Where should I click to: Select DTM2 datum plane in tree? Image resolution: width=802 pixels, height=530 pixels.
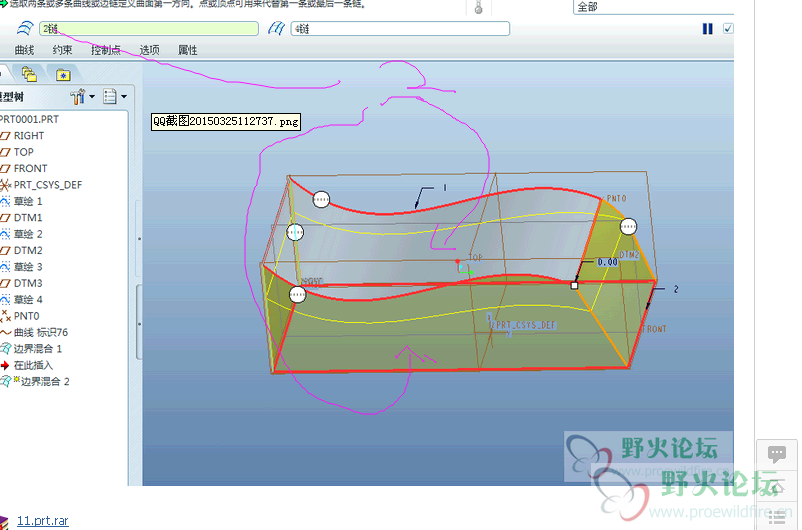tap(28, 250)
